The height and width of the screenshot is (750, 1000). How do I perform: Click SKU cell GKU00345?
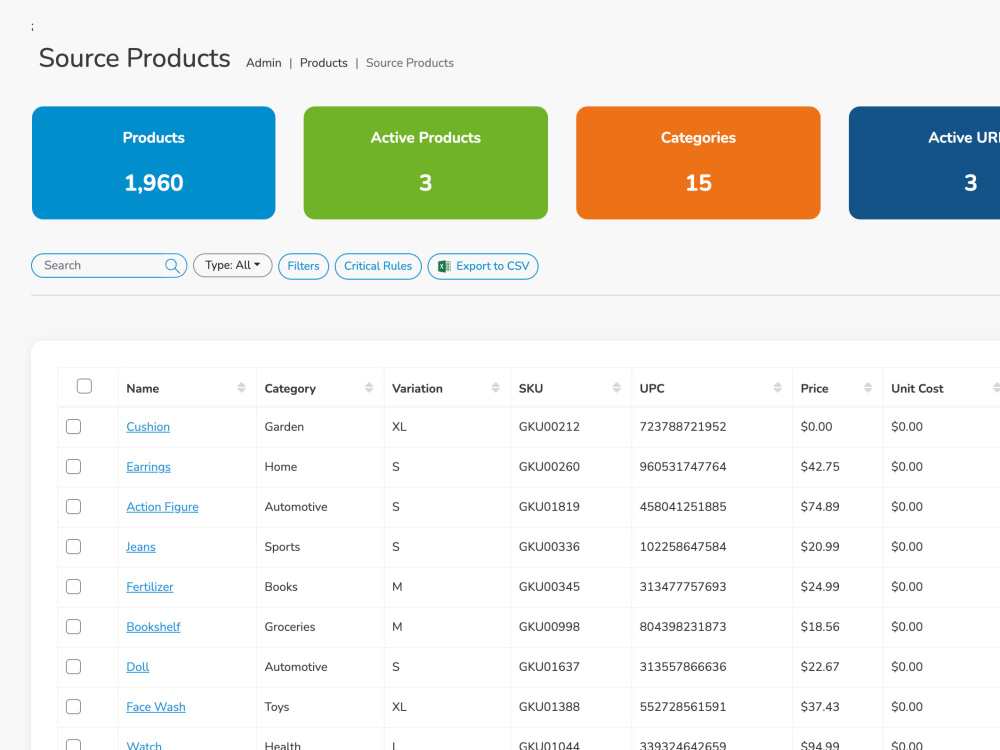(549, 587)
